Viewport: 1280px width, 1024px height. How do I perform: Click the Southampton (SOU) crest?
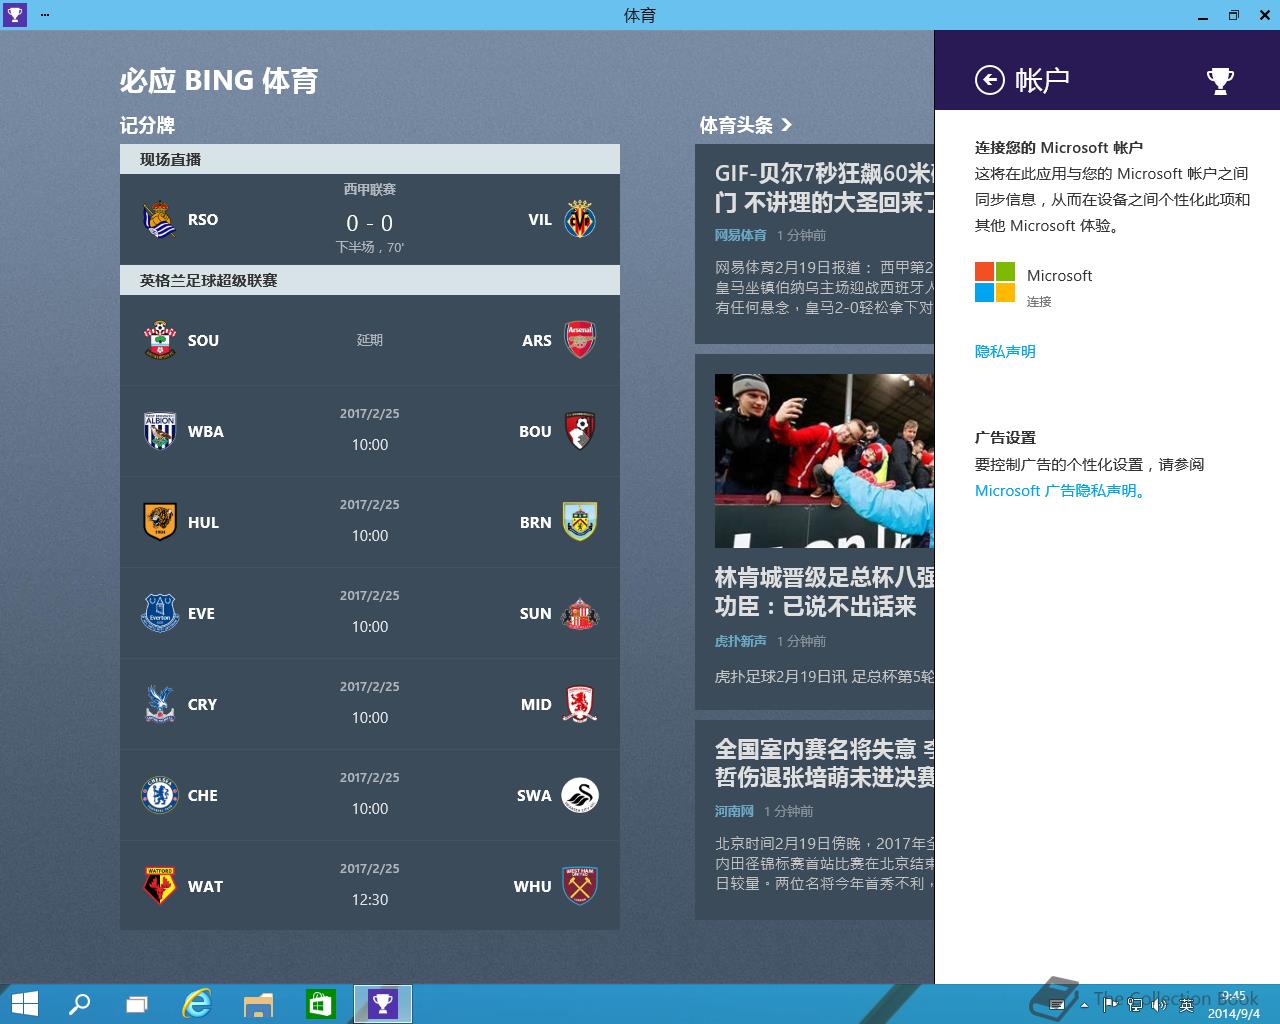tap(160, 340)
